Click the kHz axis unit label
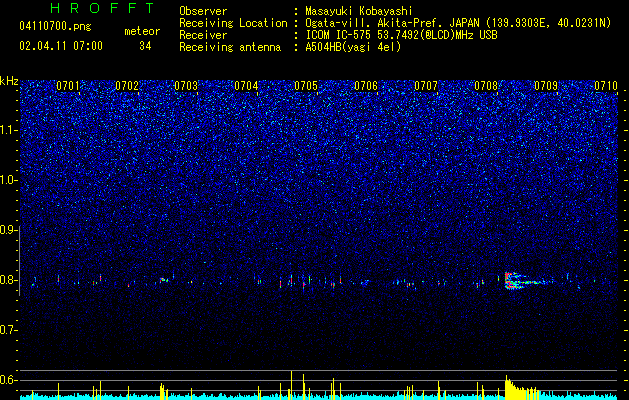The height and width of the screenshot is (400, 629). [x=9, y=81]
